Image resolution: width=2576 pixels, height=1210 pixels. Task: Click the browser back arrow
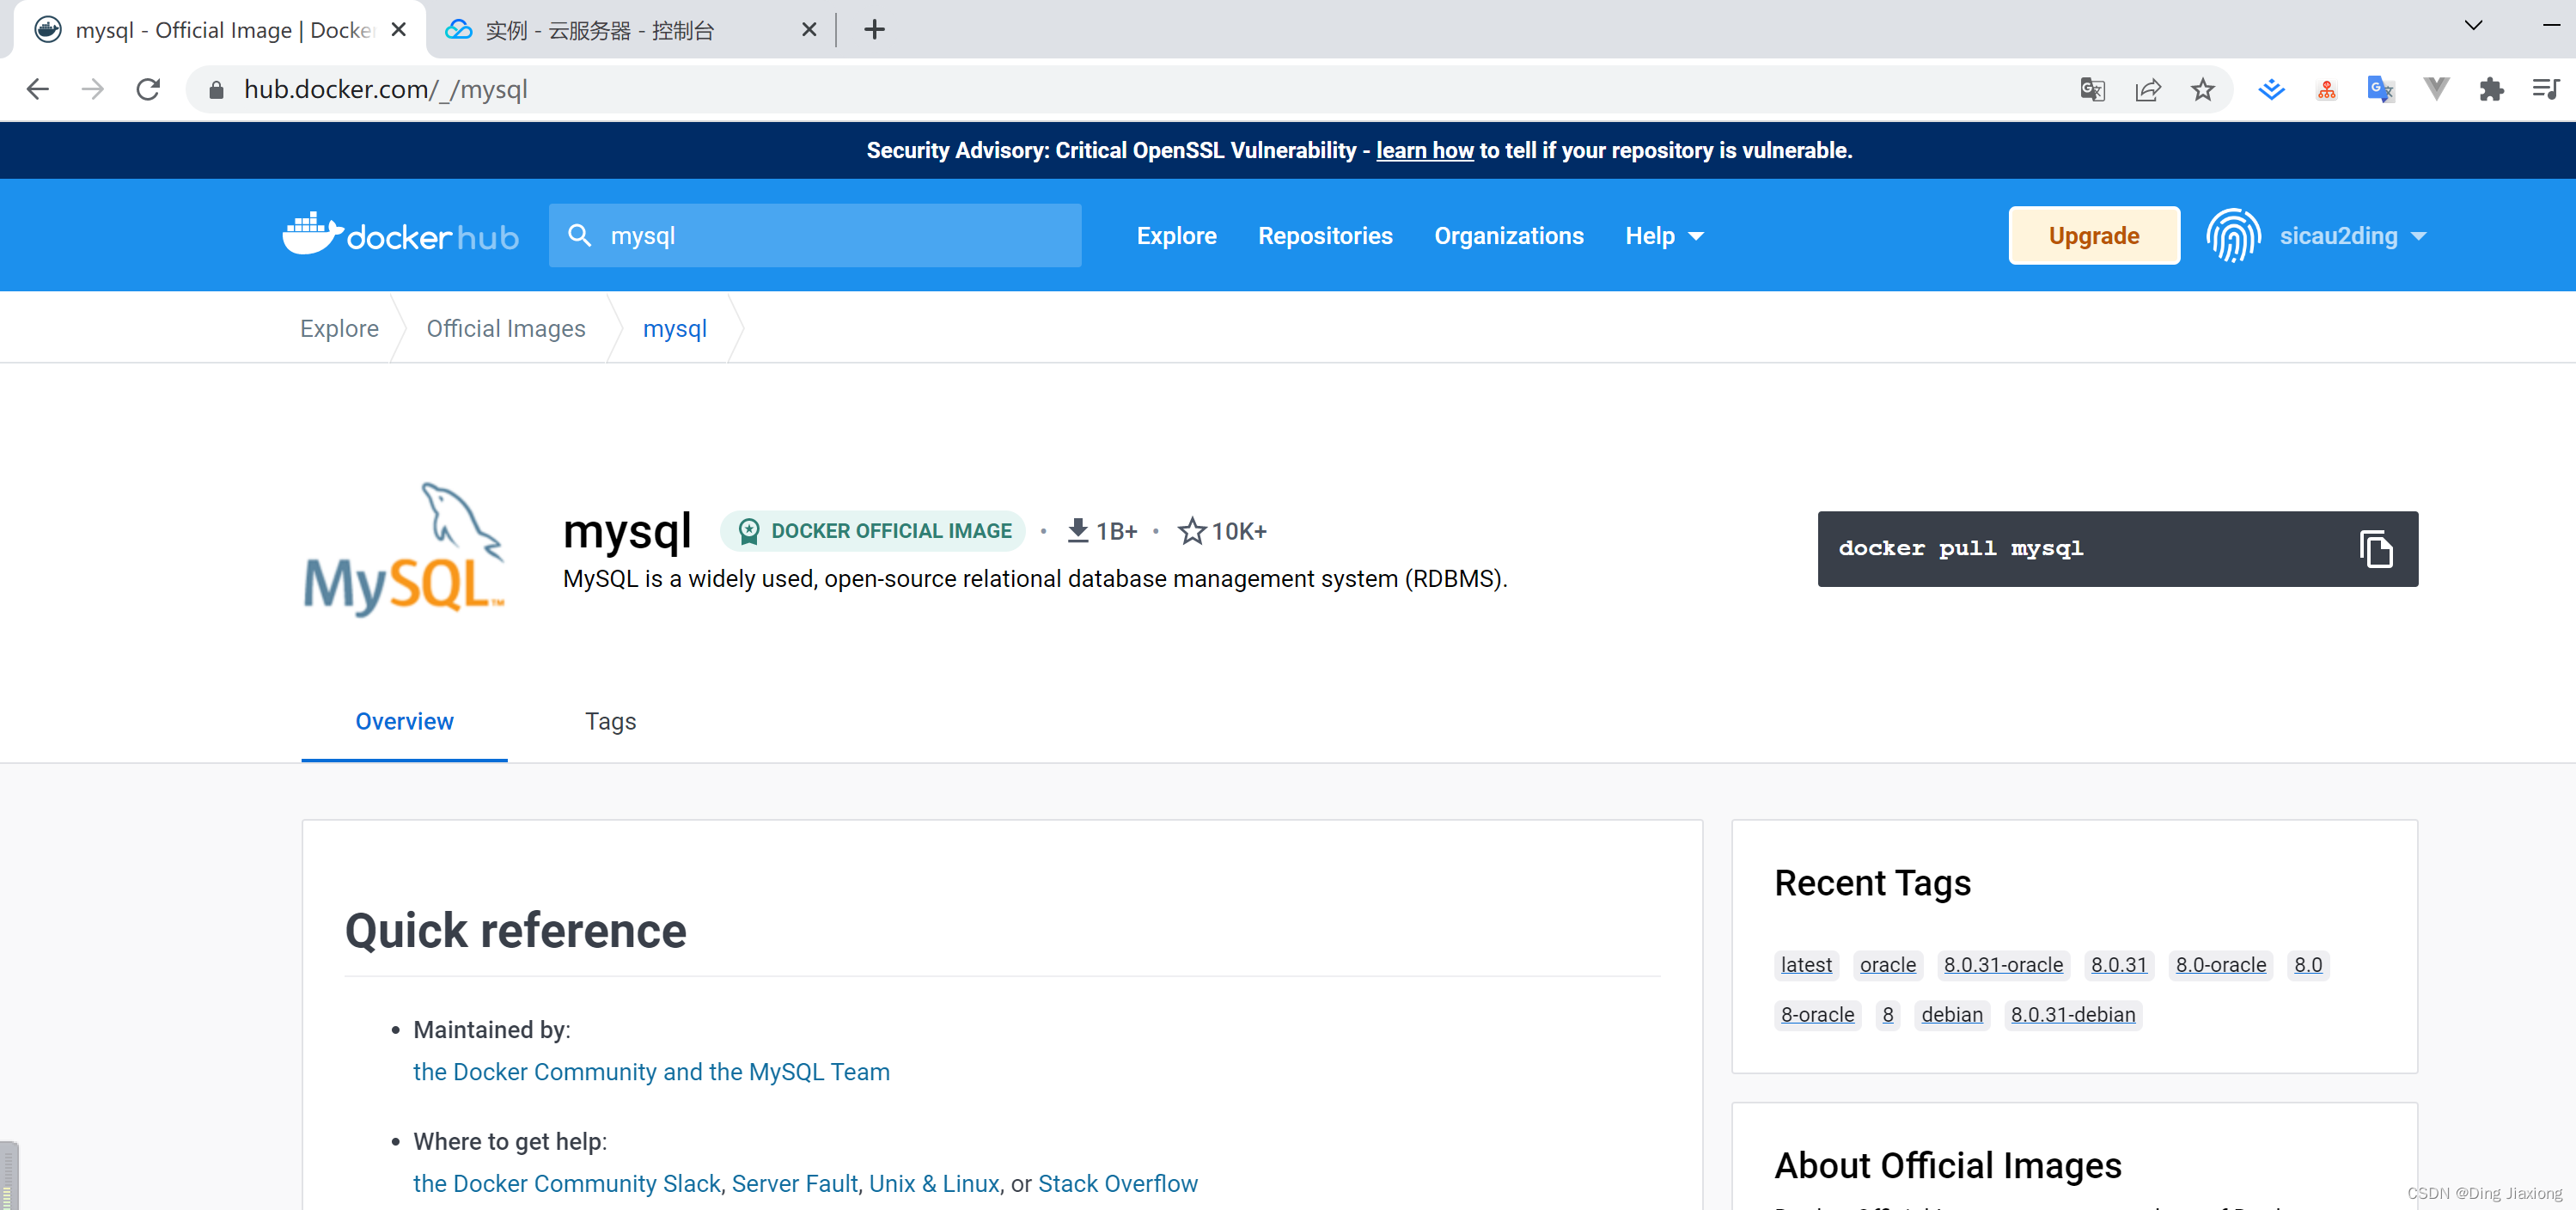(38, 90)
